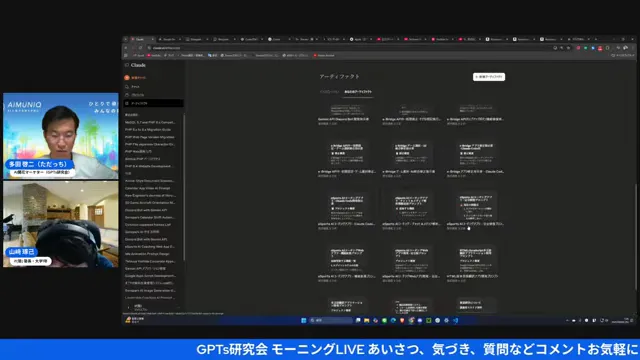
Task: Open the e-Bridge app fix Claude Code artifact
Action: coord(476,159)
